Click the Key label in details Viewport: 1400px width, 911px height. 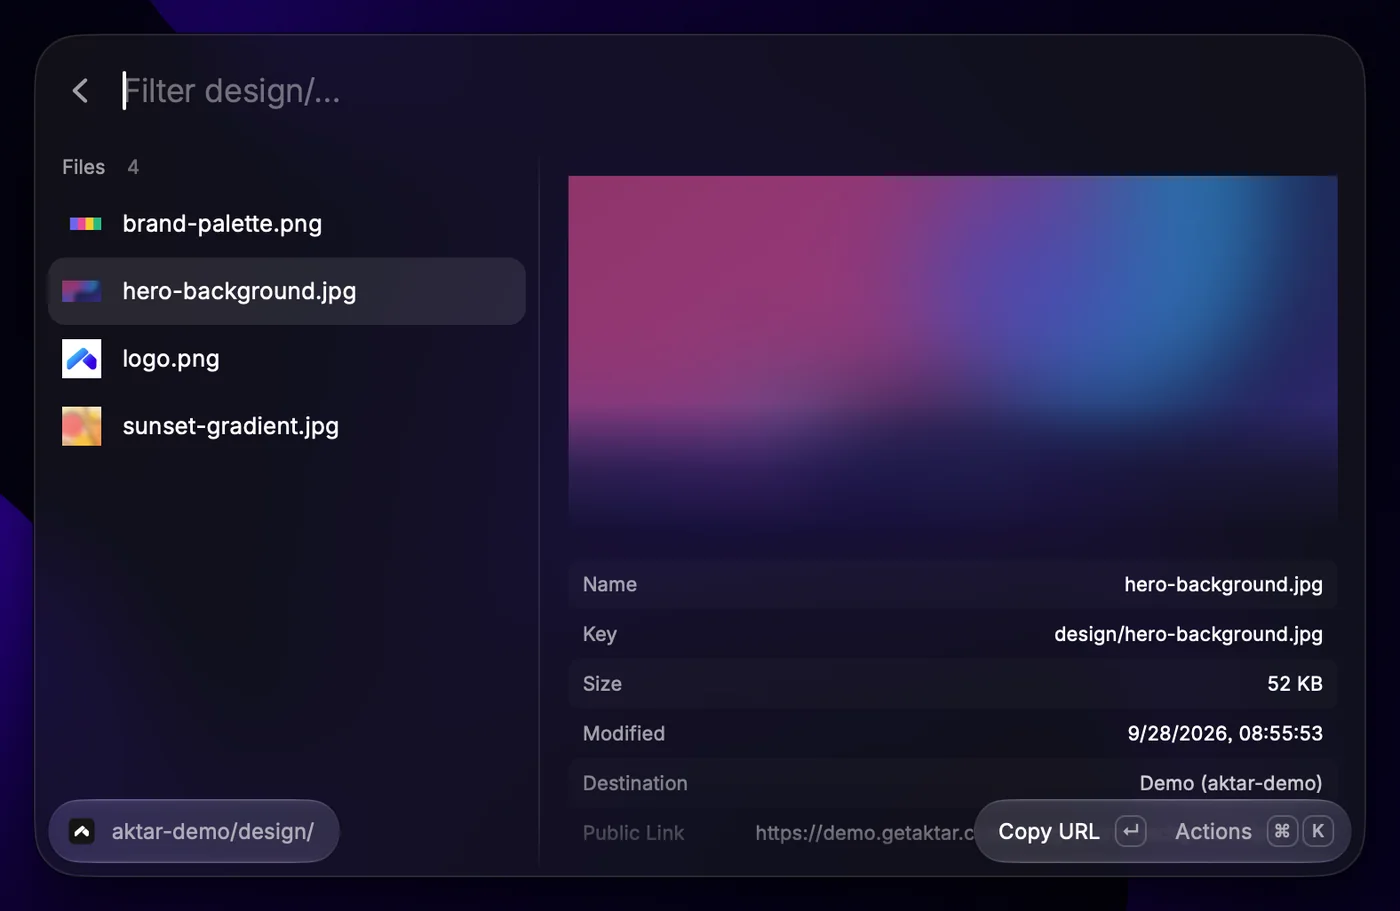pyautogui.click(x=600, y=634)
